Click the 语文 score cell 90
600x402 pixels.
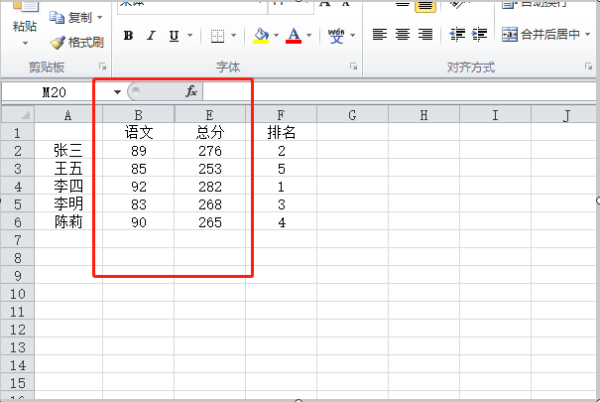point(139,222)
